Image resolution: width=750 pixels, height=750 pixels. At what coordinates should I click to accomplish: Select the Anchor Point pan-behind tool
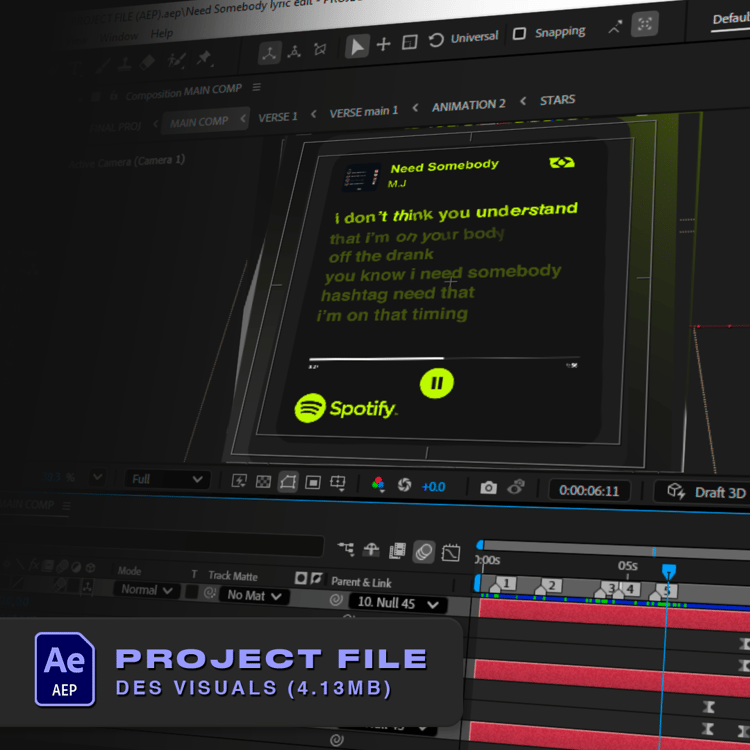pyautogui.click(x=384, y=44)
